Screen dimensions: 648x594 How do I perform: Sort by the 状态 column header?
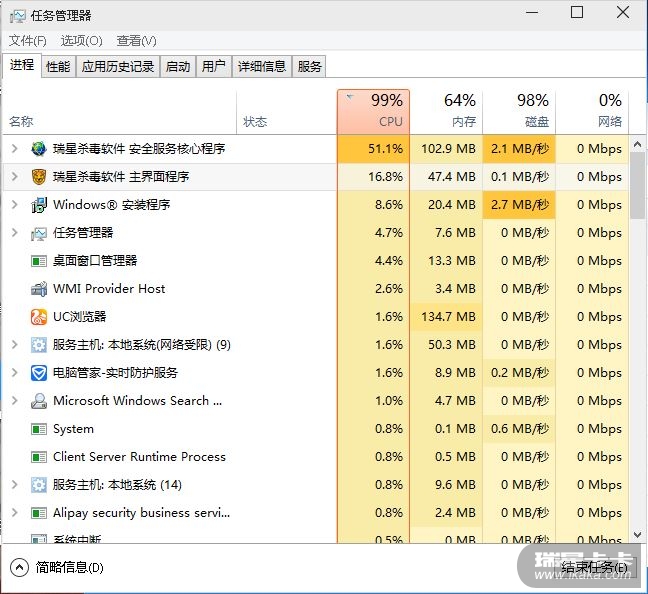pyautogui.click(x=287, y=112)
